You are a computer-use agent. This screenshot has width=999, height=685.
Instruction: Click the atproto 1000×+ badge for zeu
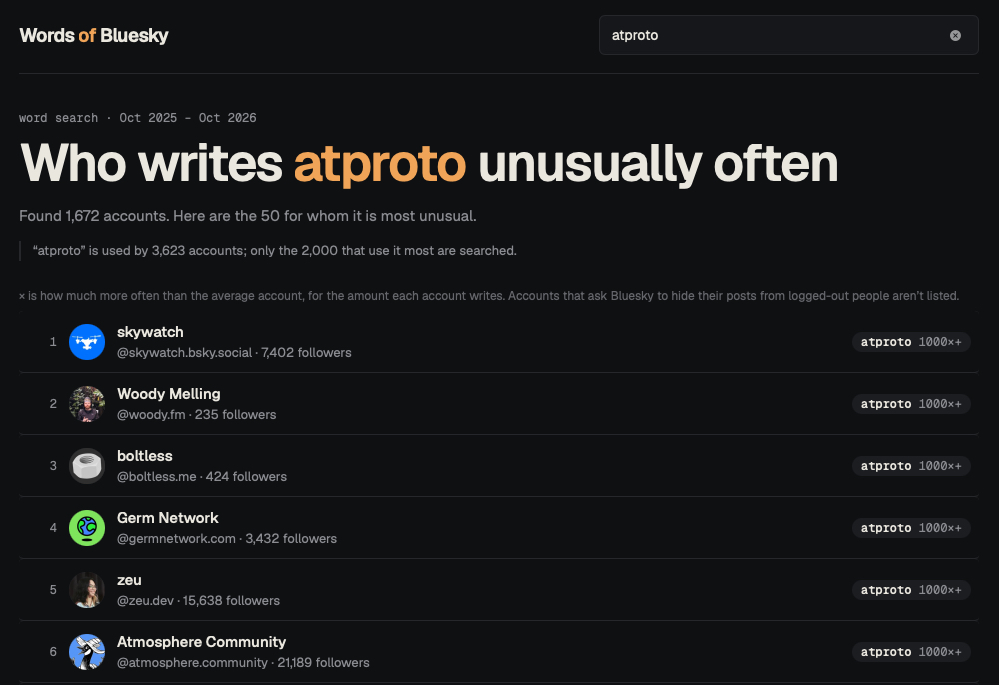pos(911,590)
